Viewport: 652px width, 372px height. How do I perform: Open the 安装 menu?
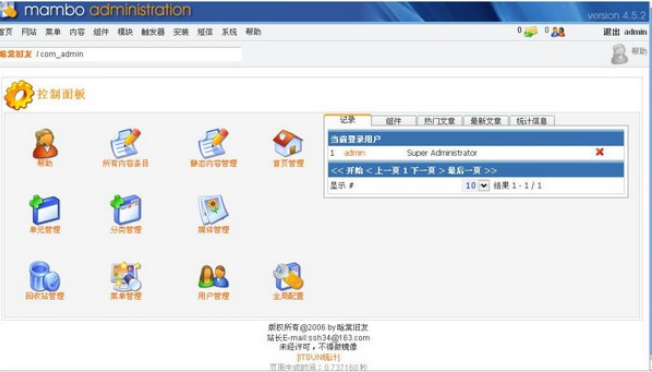coord(181,32)
